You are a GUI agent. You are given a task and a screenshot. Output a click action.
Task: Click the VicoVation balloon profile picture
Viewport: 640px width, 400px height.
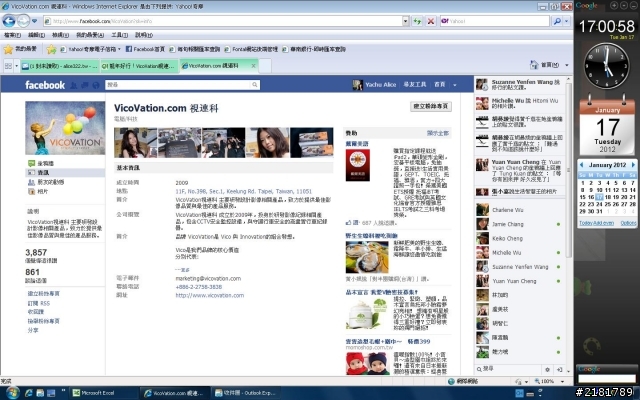pyautogui.click(x=65, y=128)
